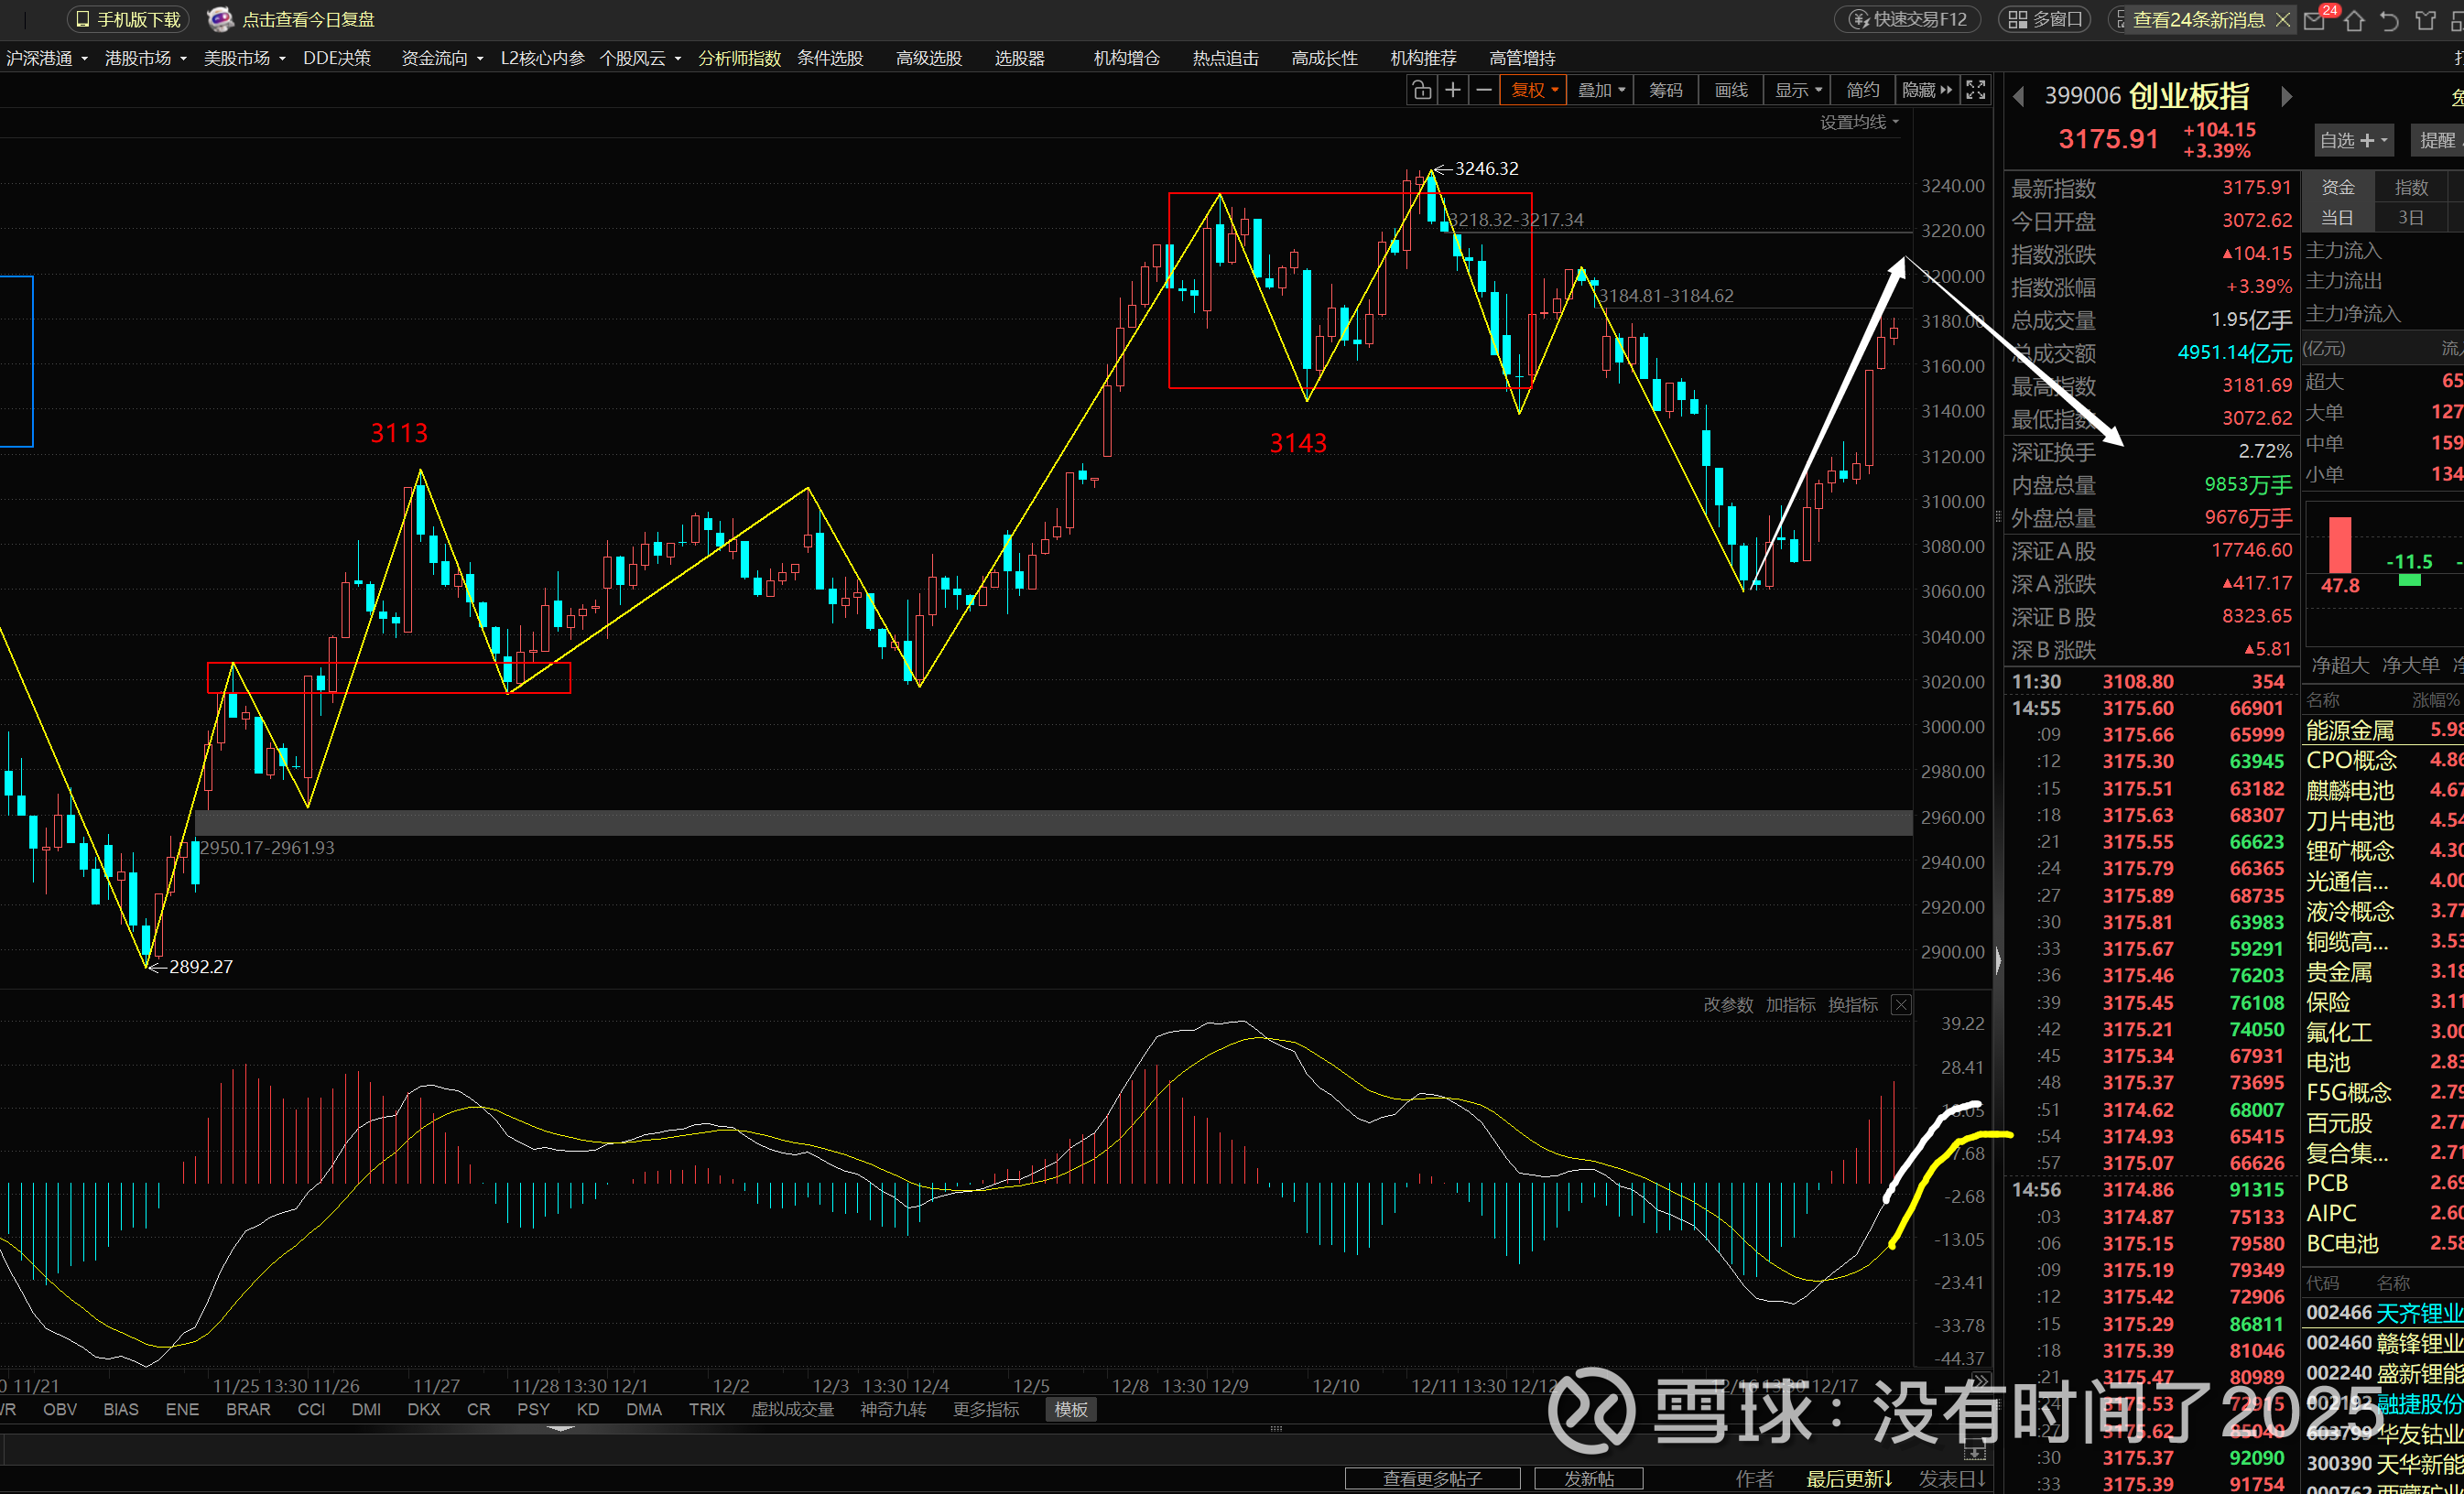Click the 能源金属 sector row

coord(2350,730)
